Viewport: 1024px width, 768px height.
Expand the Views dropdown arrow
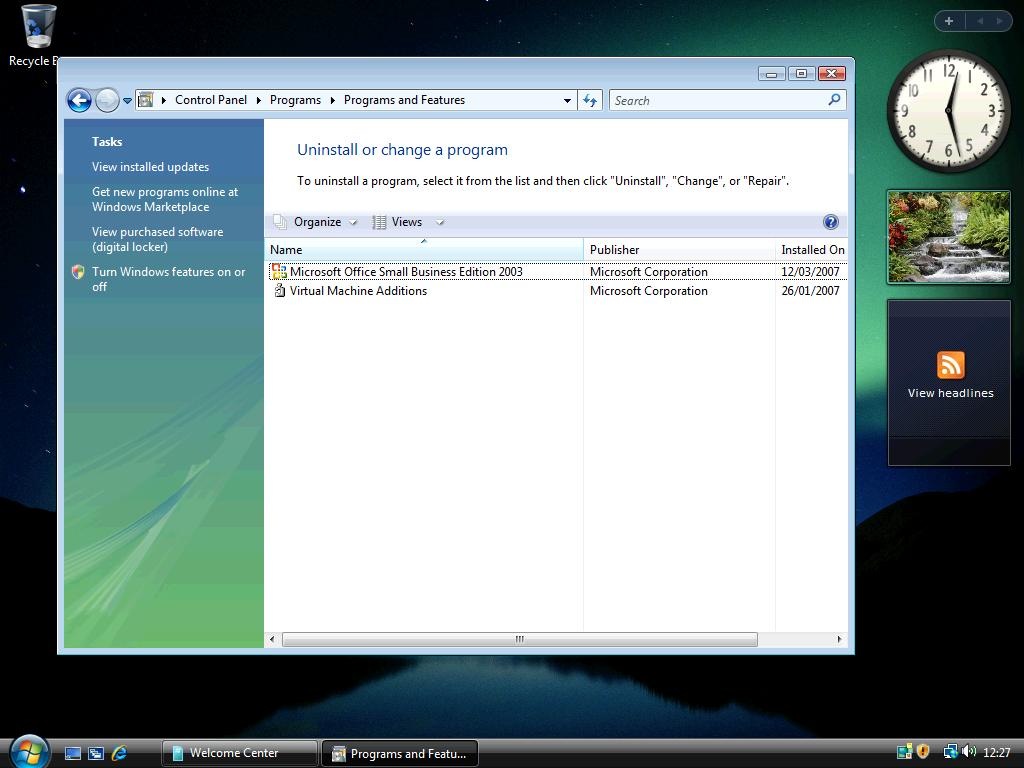click(x=440, y=222)
